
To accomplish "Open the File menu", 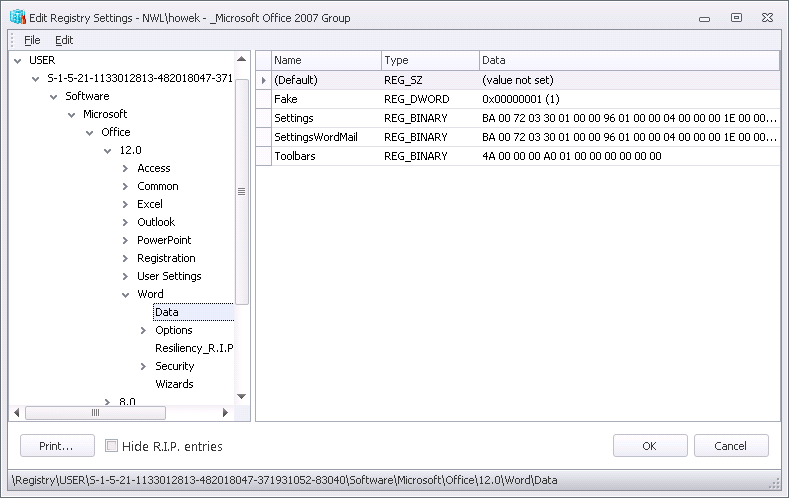I will coord(32,40).
